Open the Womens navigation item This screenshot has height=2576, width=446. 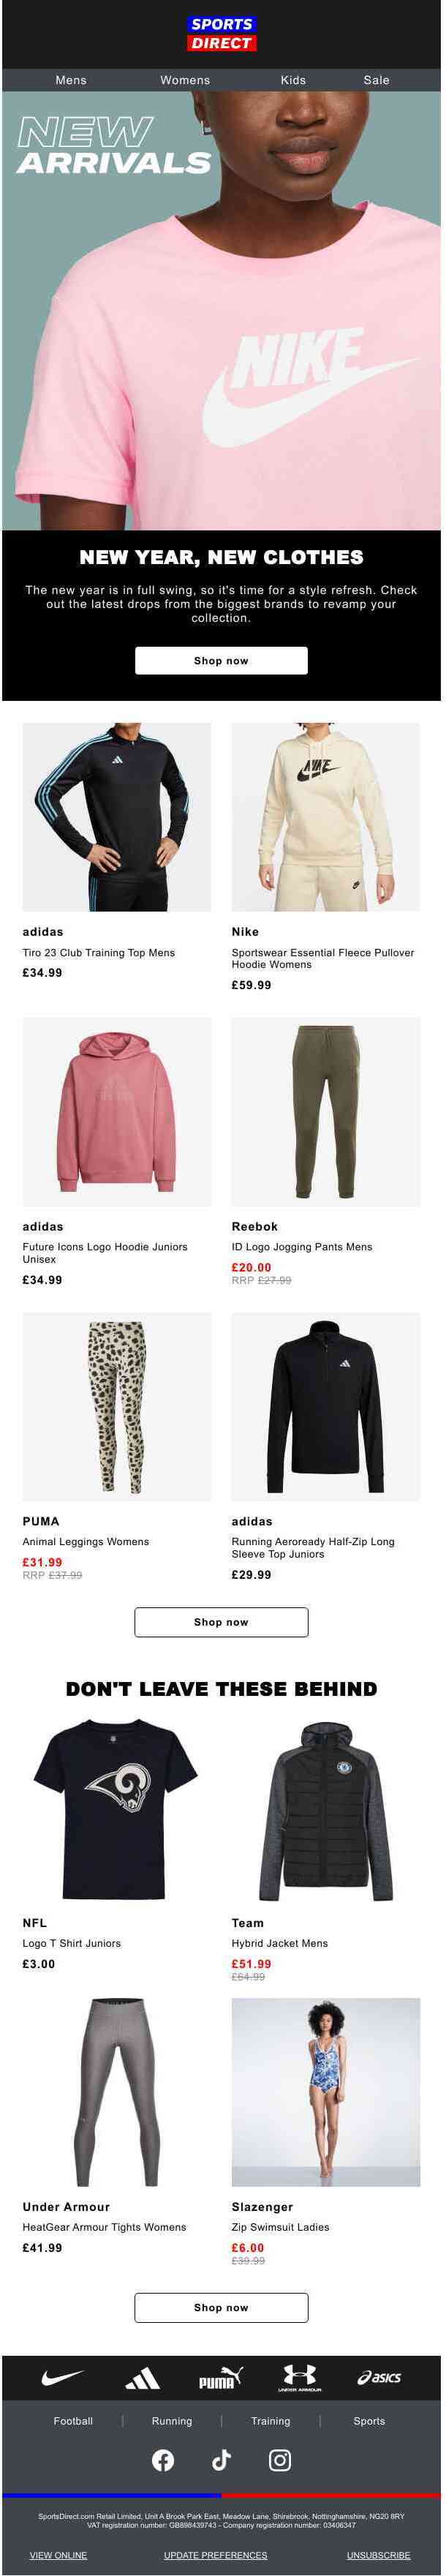point(186,81)
